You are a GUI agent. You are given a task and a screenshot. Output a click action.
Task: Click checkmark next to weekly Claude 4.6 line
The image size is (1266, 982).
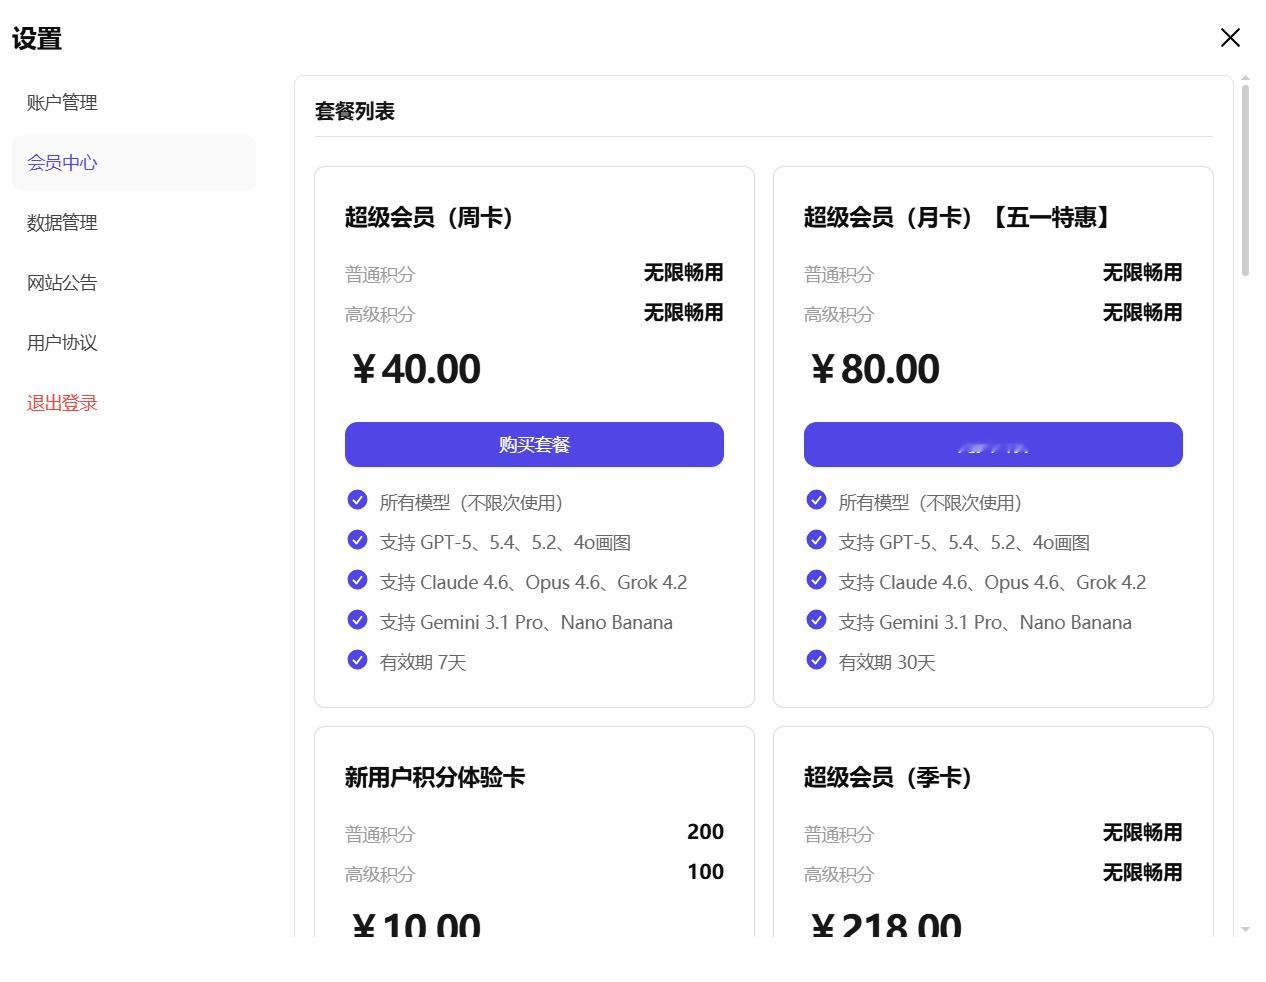357,580
